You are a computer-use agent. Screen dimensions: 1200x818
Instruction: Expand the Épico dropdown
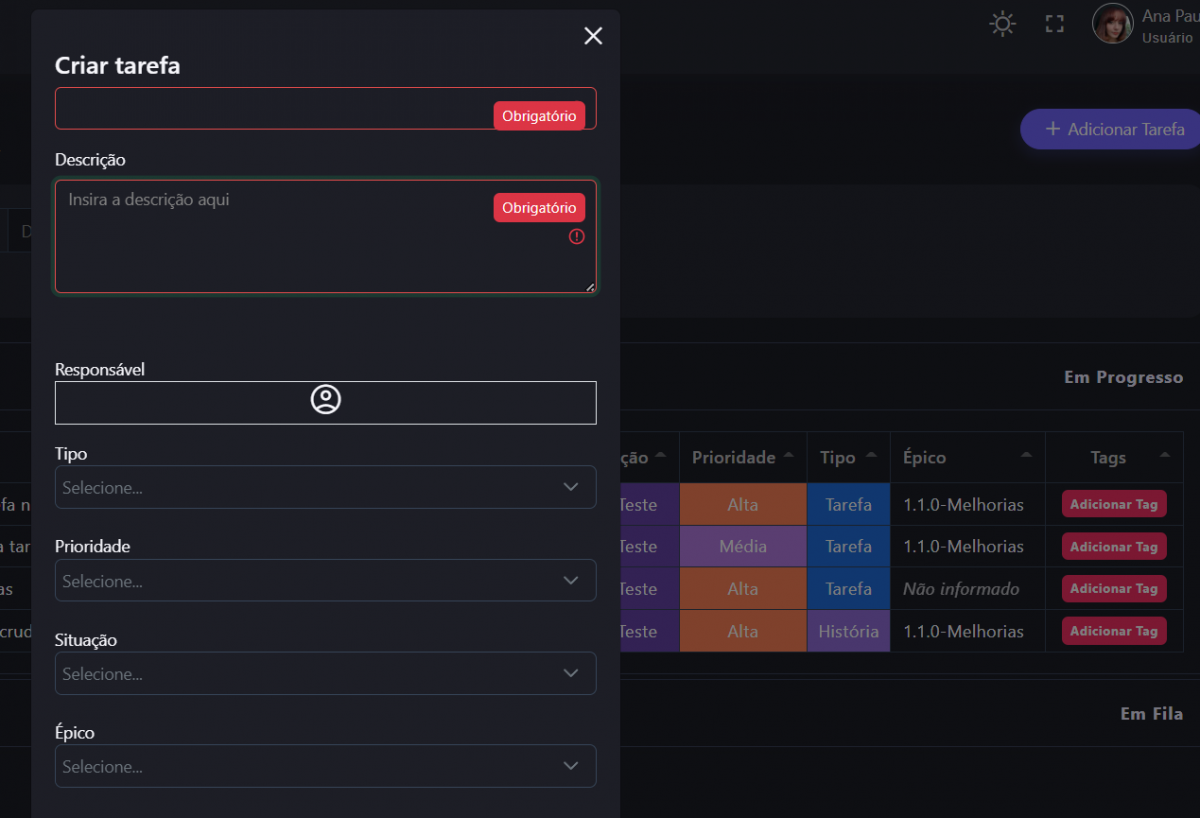tap(325, 766)
